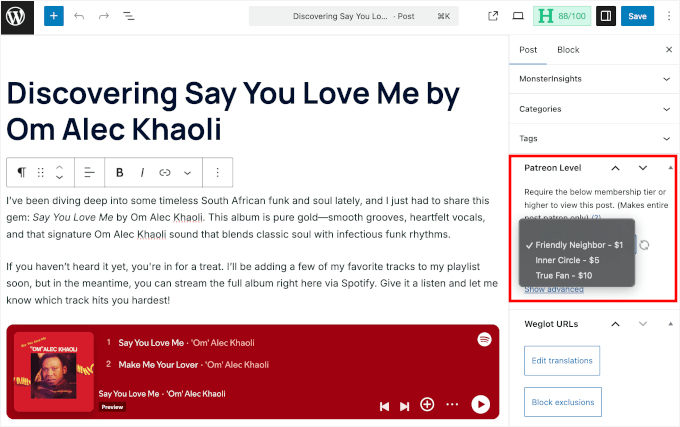Click the Show advanced link

554,290
